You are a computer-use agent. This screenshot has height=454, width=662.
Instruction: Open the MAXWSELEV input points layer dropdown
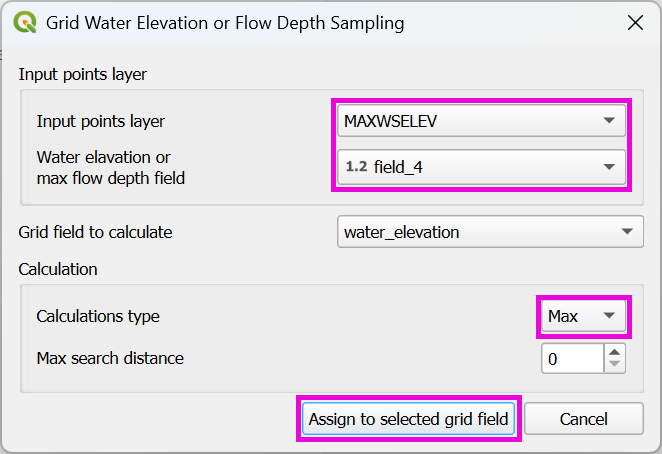(480, 121)
